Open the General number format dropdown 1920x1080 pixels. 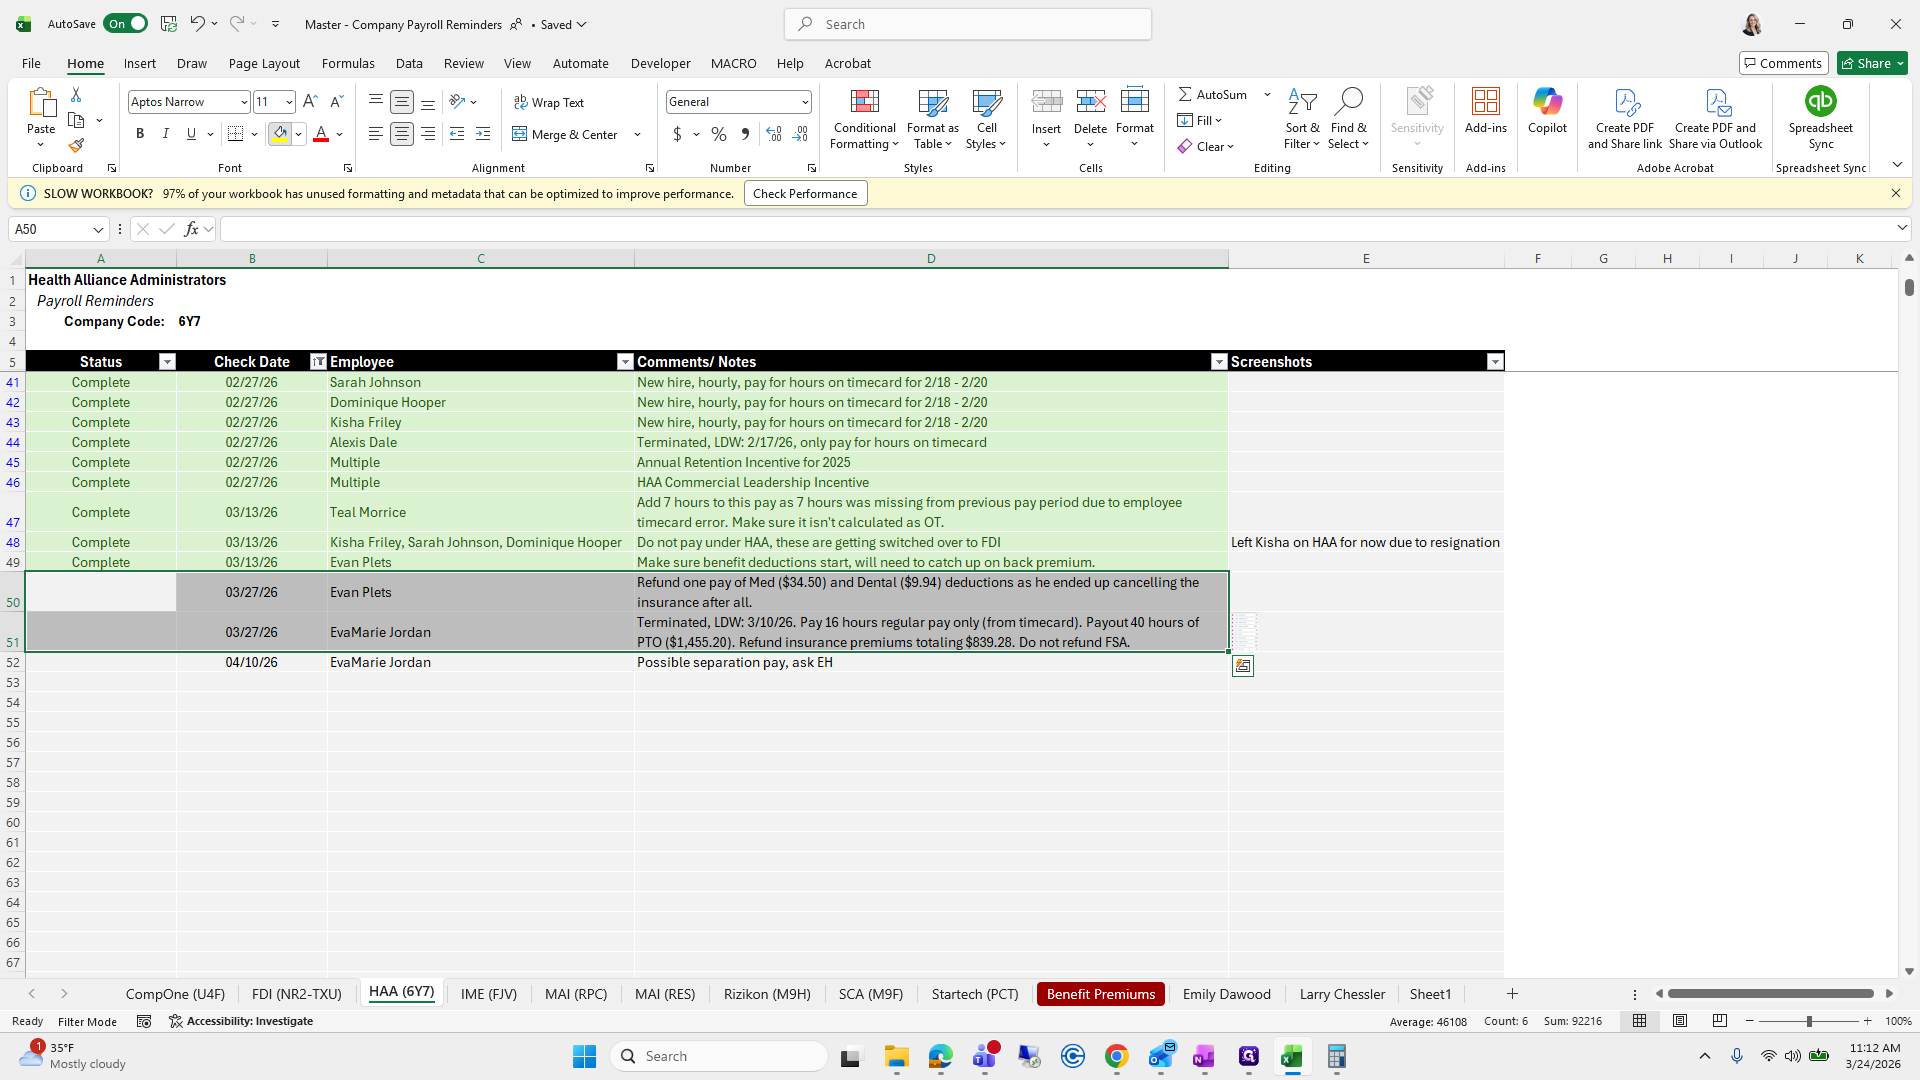click(x=804, y=102)
